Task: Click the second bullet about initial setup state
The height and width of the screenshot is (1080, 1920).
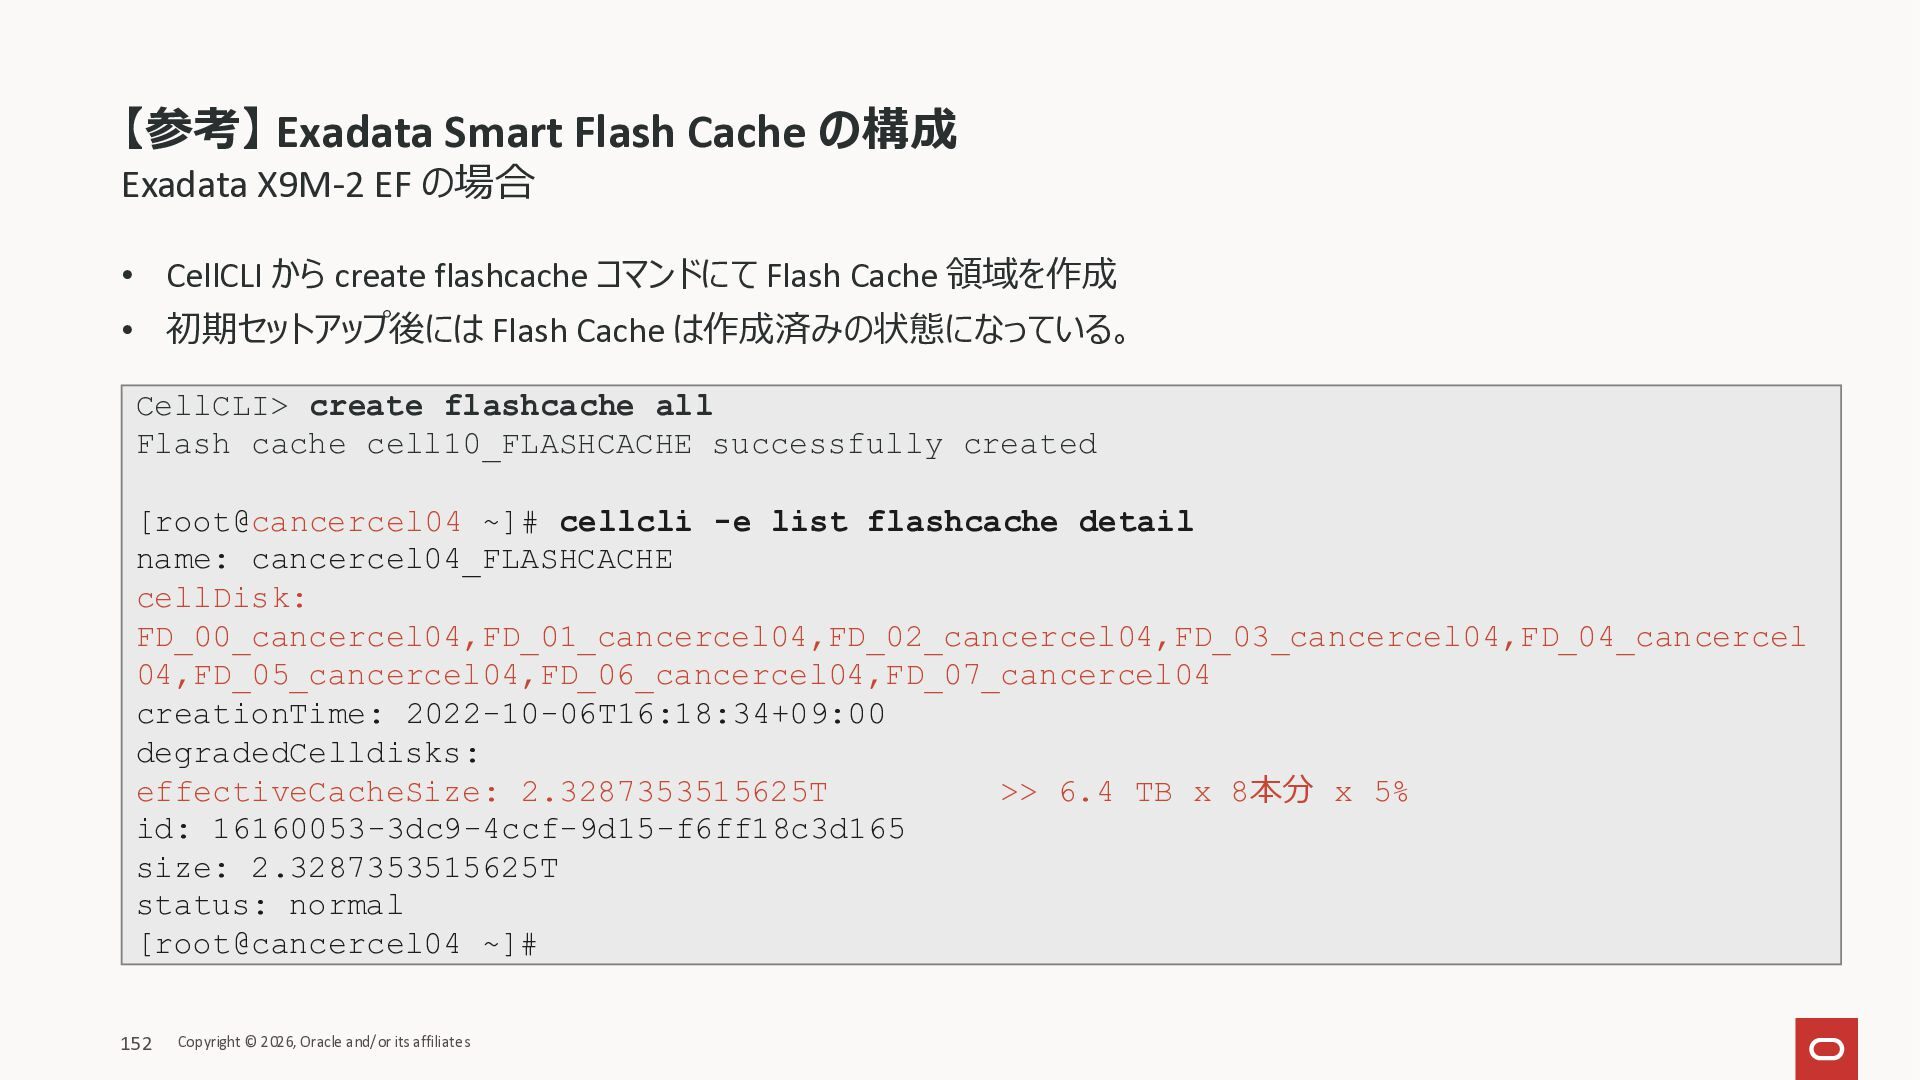Action: (649, 329)
